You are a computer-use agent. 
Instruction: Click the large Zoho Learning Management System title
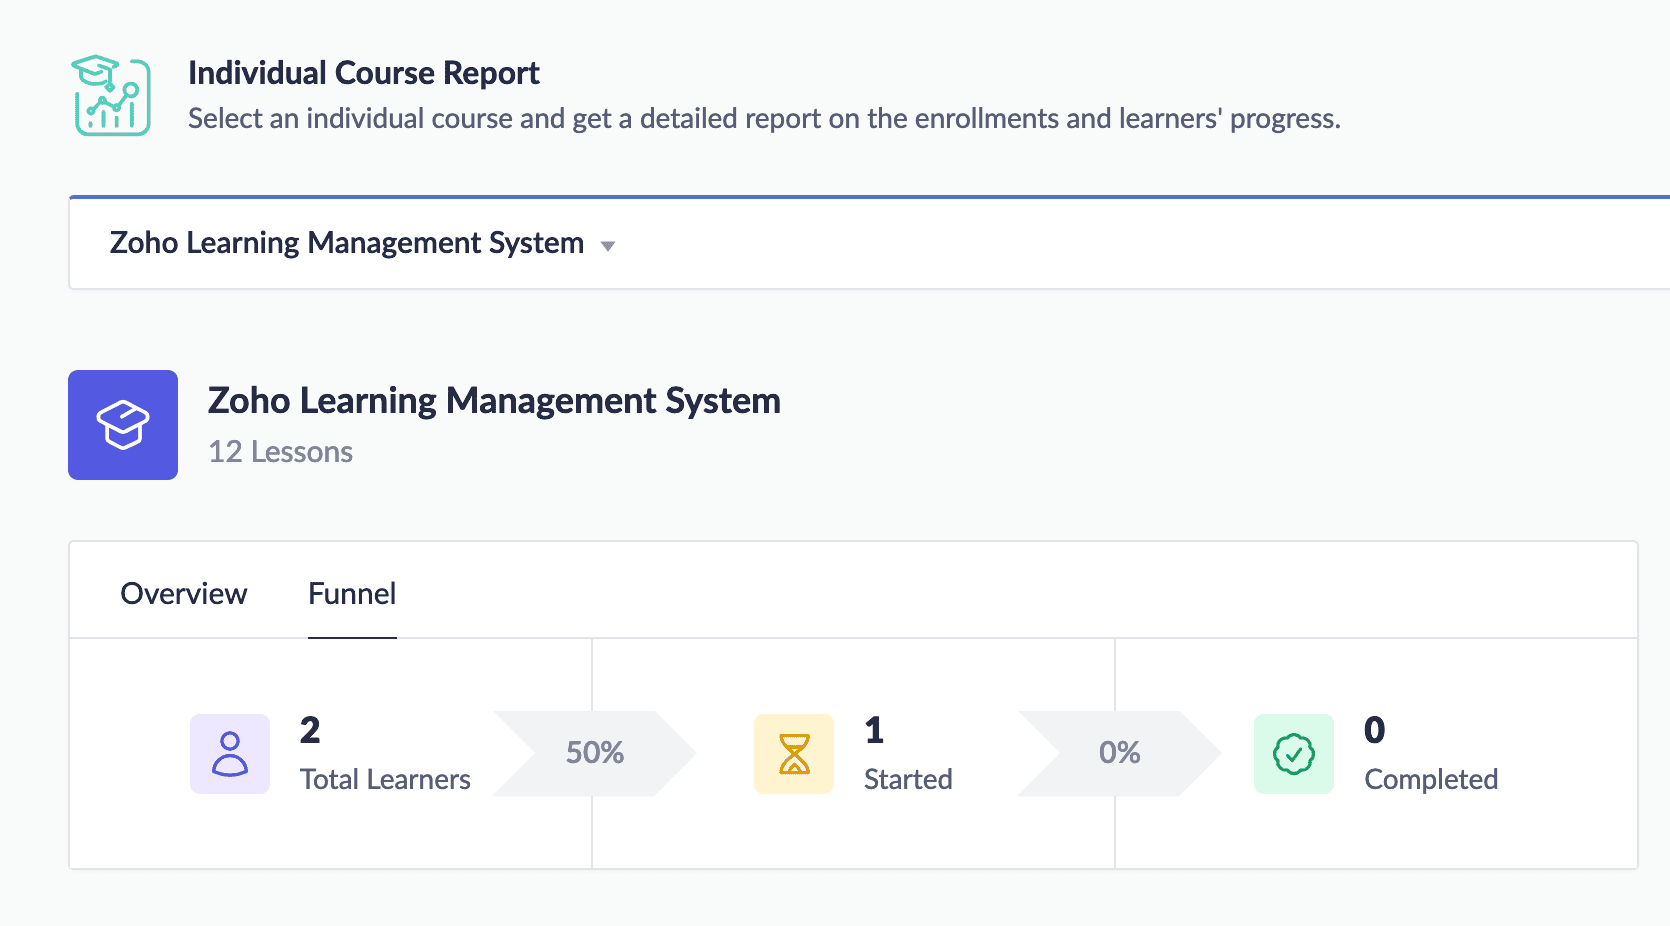tap(494, 401)
